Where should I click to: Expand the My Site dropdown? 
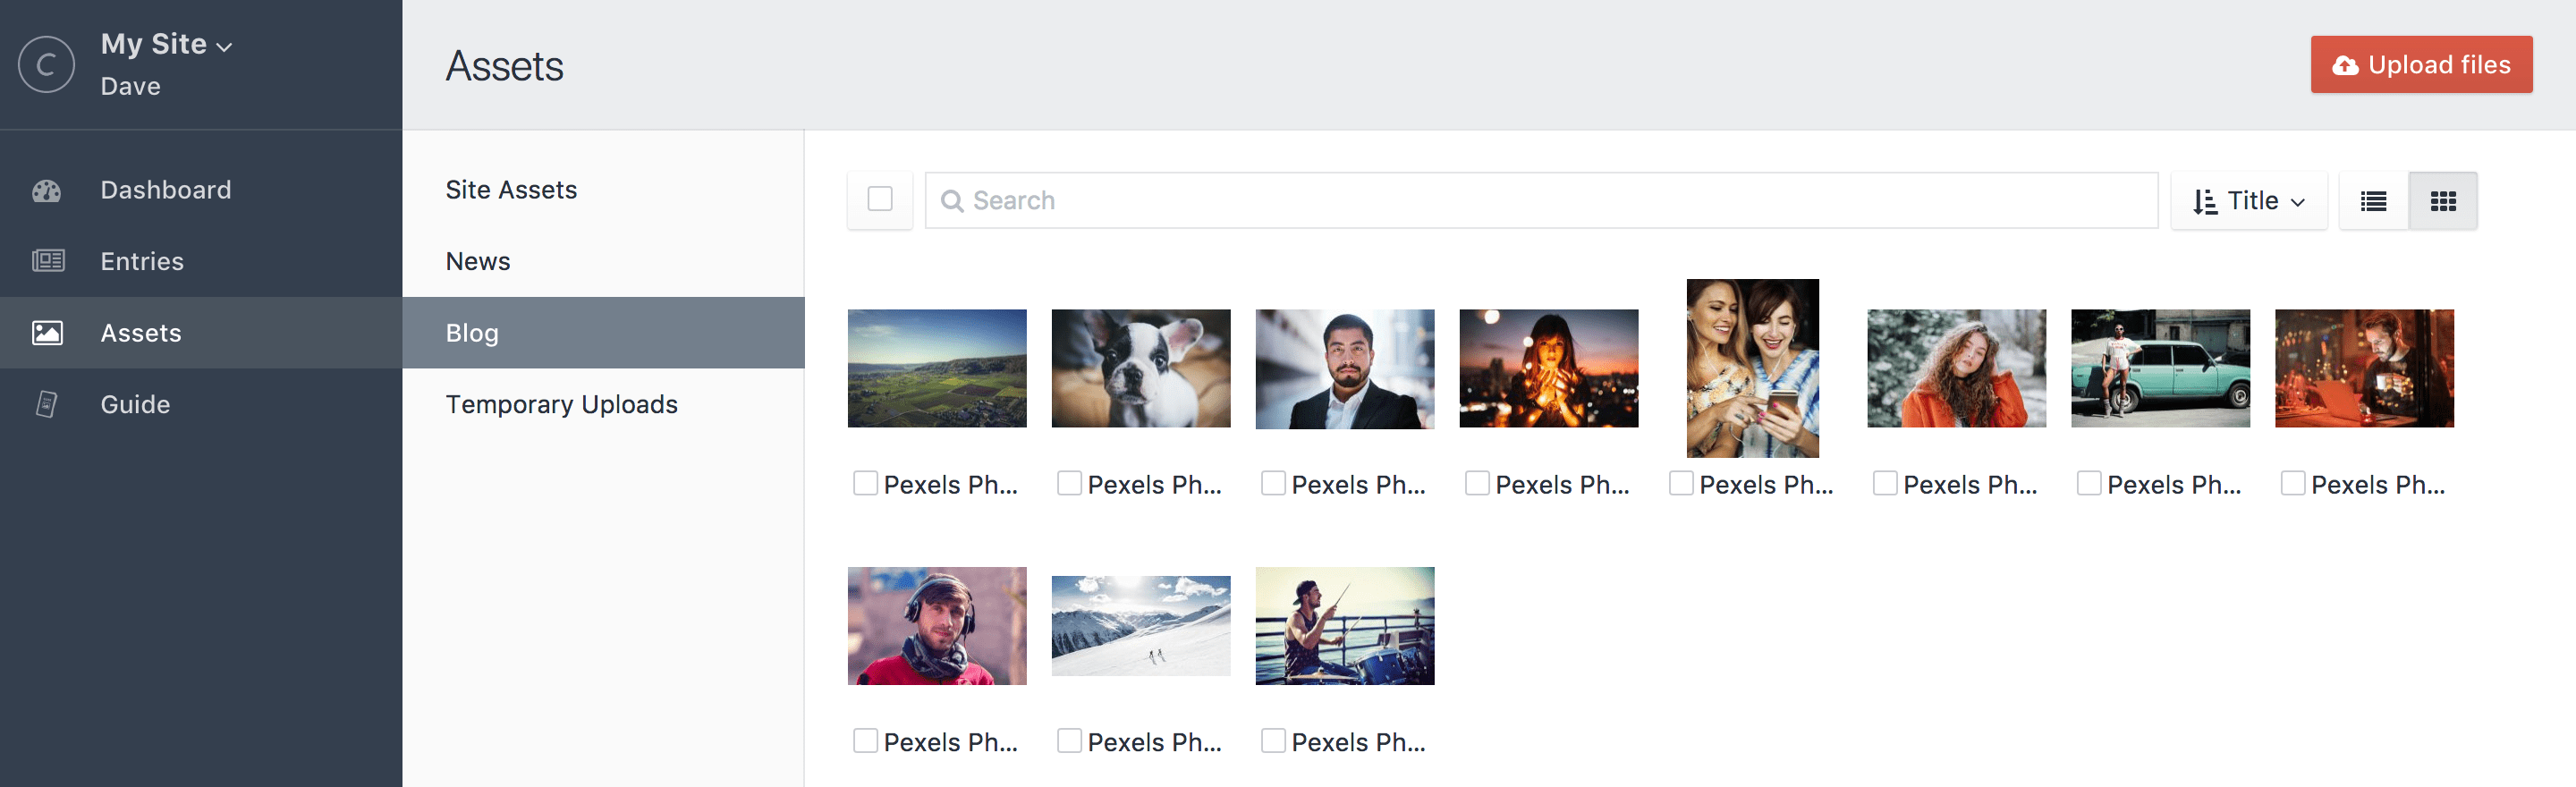166,44
